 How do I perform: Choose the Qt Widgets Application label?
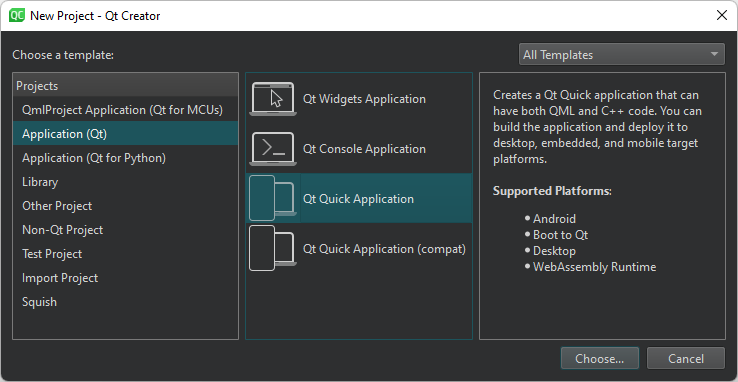pyautogui.click(x=364, y=99)
